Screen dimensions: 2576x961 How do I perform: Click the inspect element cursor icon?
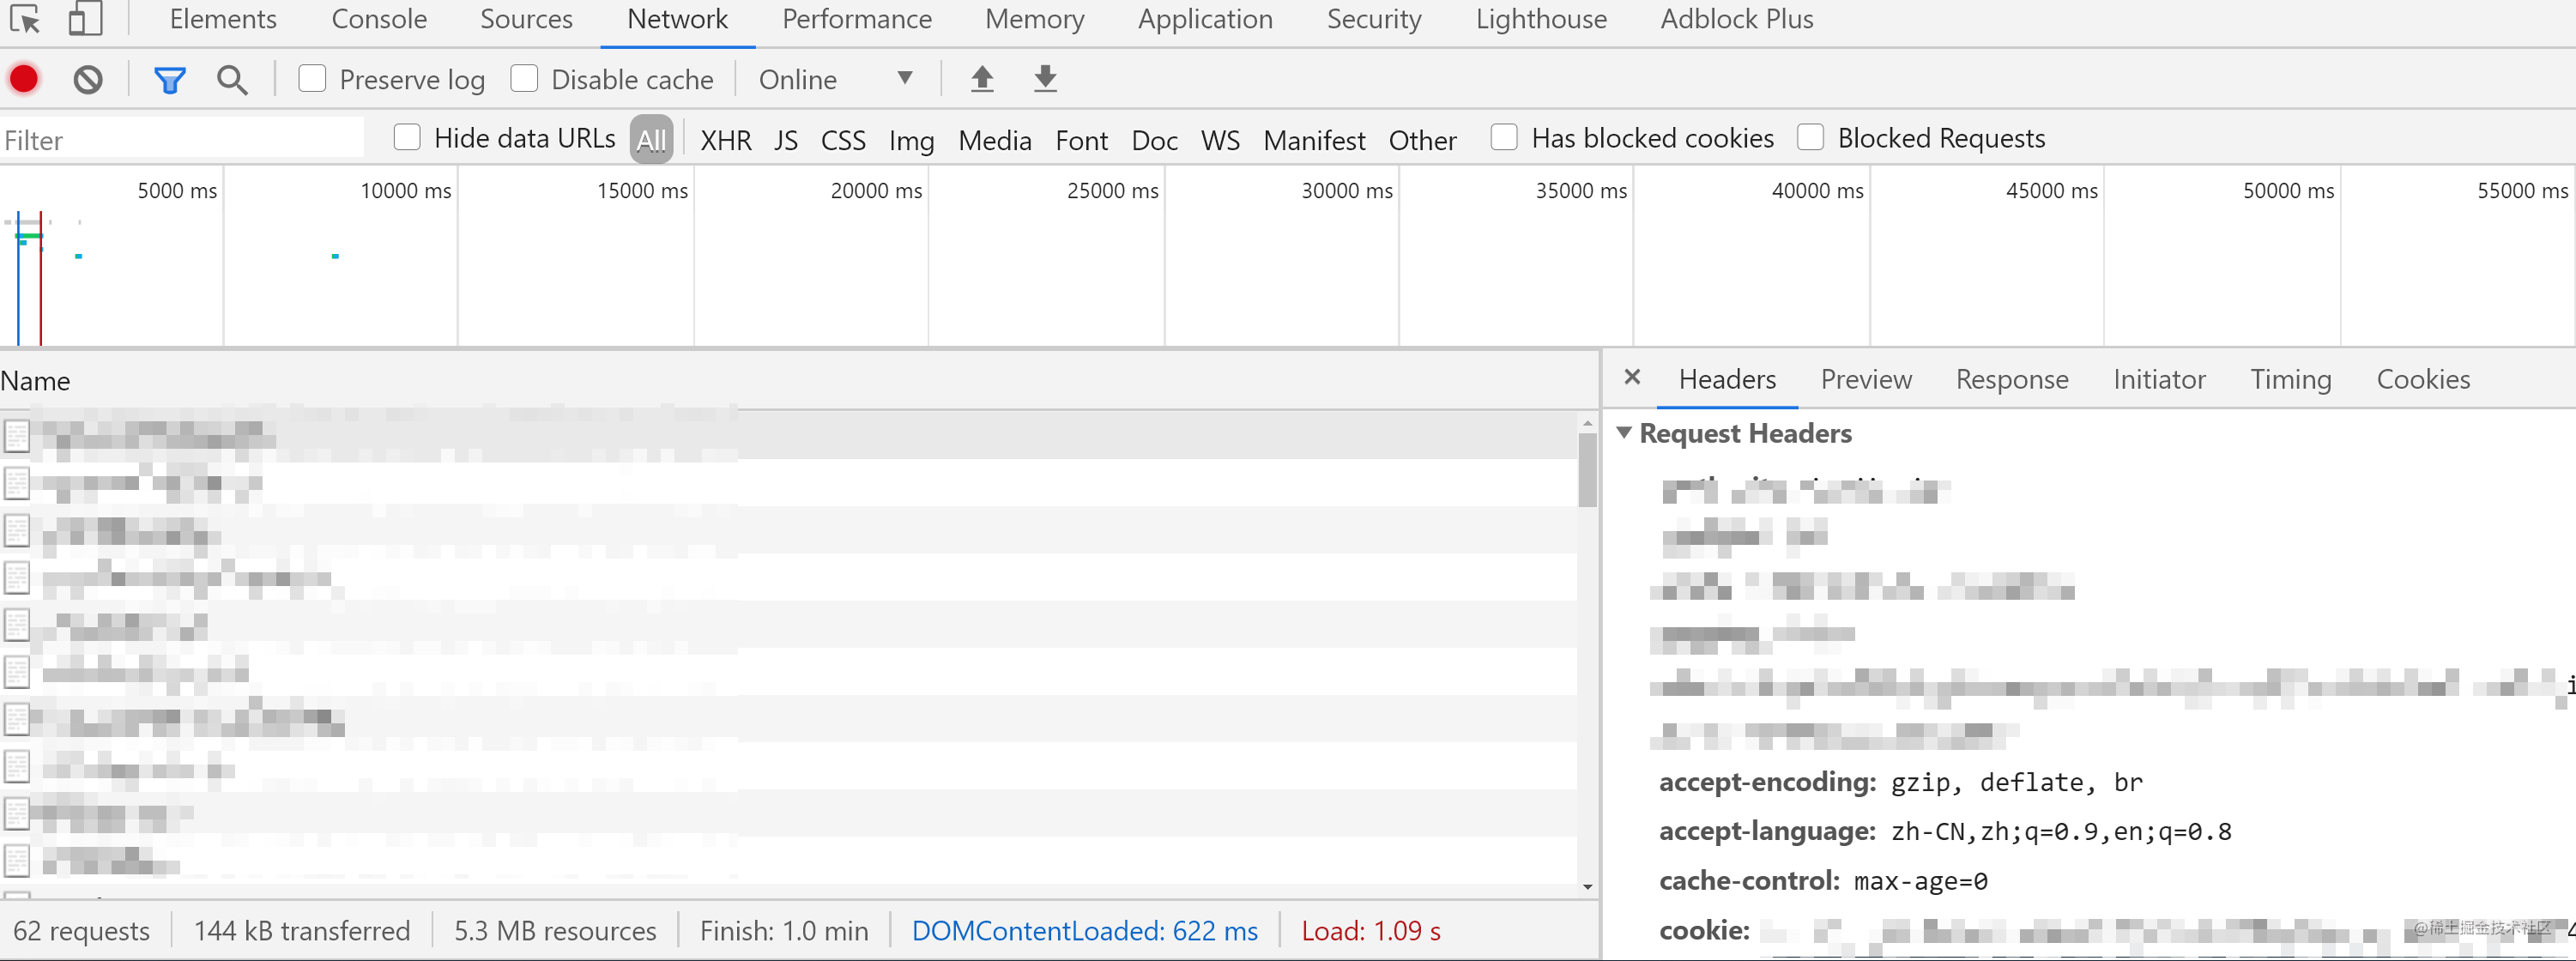tap(24, 19)
